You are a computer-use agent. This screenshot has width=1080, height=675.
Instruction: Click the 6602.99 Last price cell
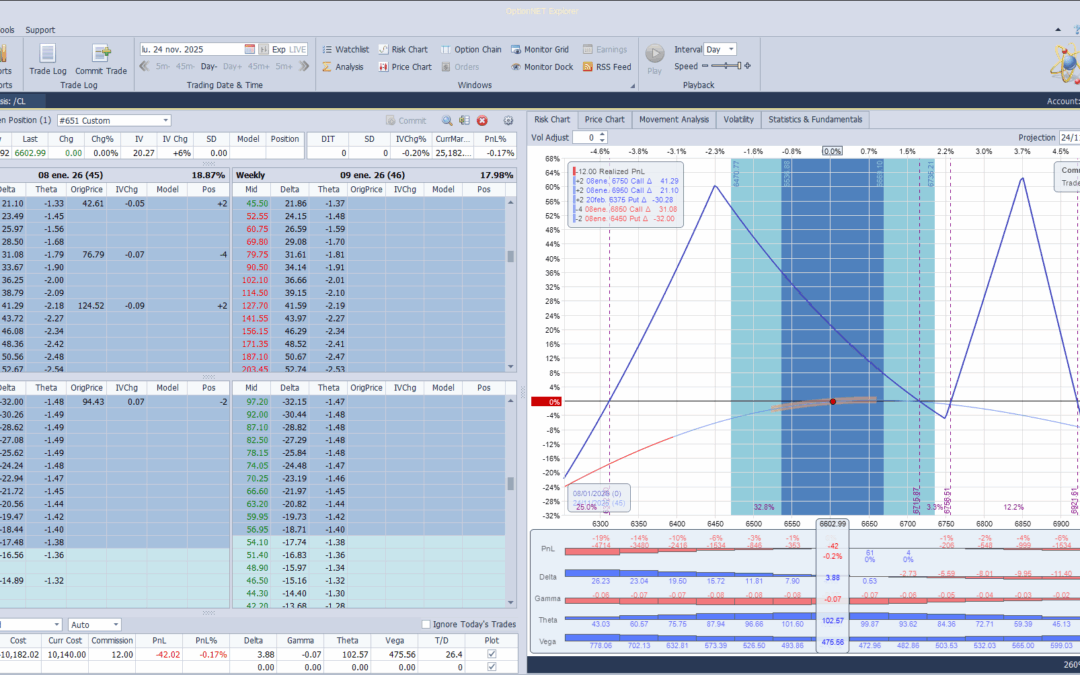30,152
